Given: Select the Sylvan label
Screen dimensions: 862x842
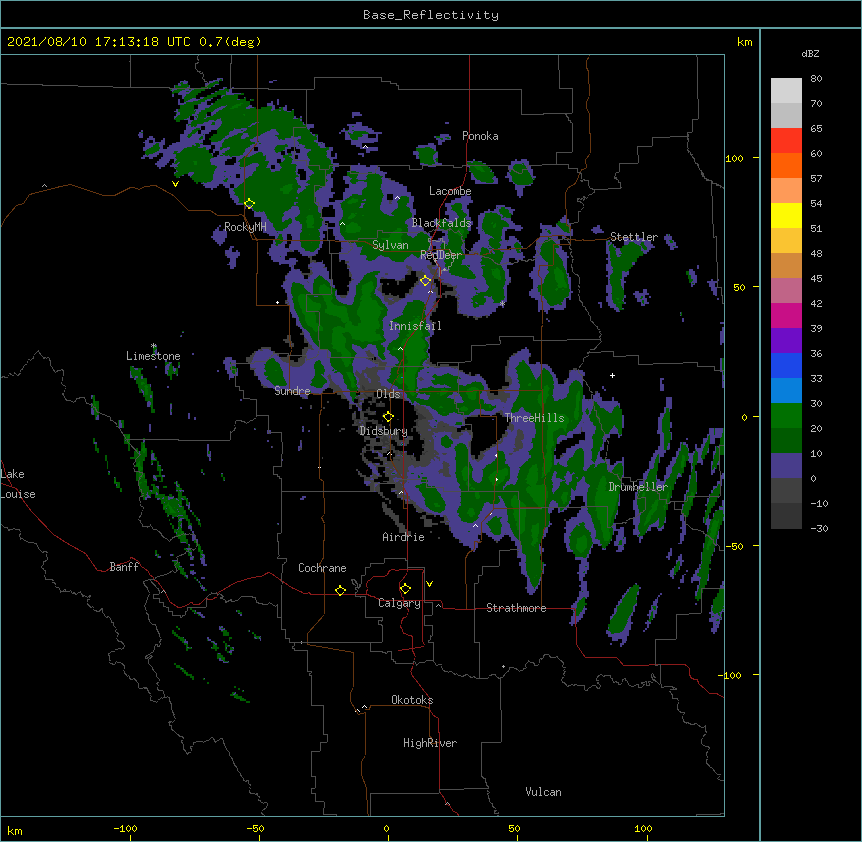Looking at the screenshot, I should coord(390,245).
